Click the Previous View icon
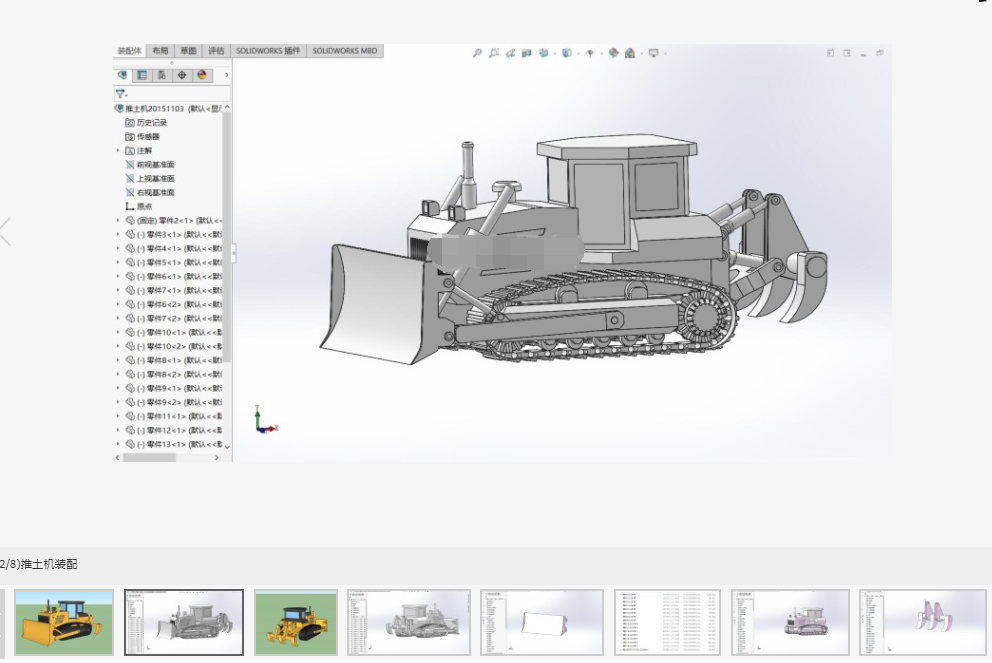Viewport: 992px width, 663px height. 510,53
